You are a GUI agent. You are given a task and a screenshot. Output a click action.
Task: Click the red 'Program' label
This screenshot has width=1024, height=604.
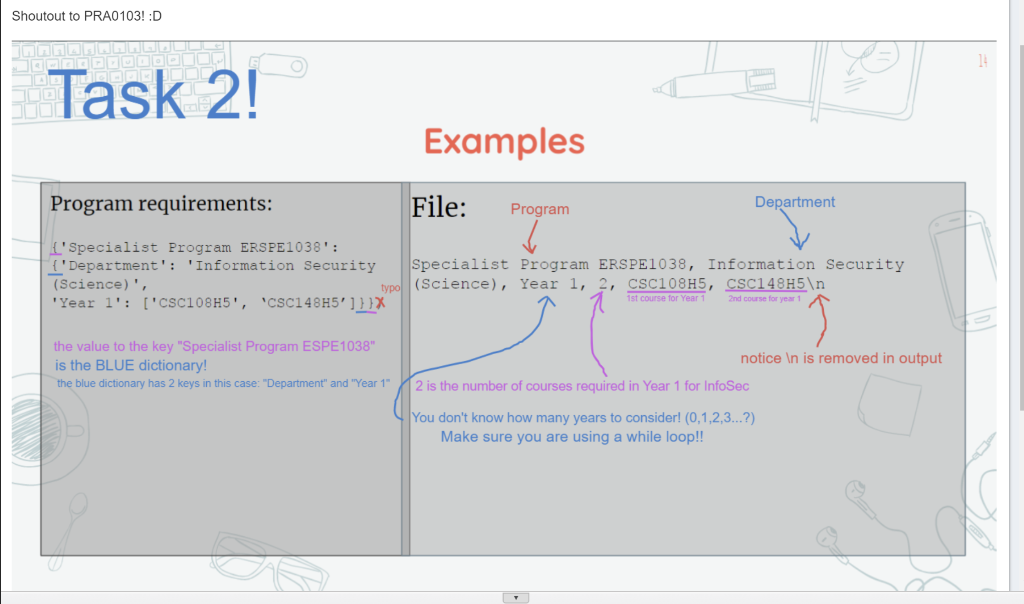pyautogui.click(x=539, y=209)
